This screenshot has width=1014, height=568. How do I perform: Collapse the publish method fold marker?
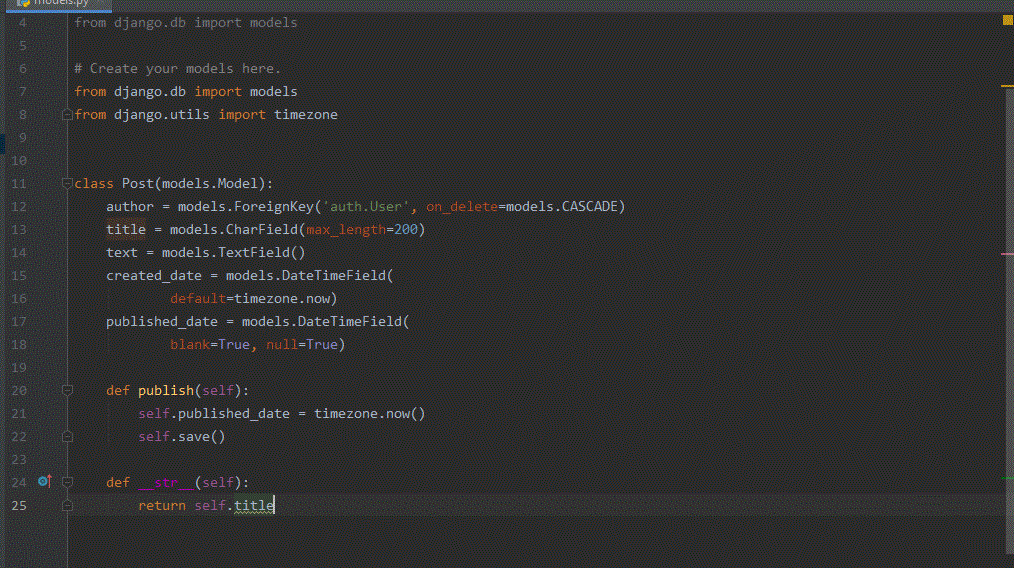(x=67, y=391)
